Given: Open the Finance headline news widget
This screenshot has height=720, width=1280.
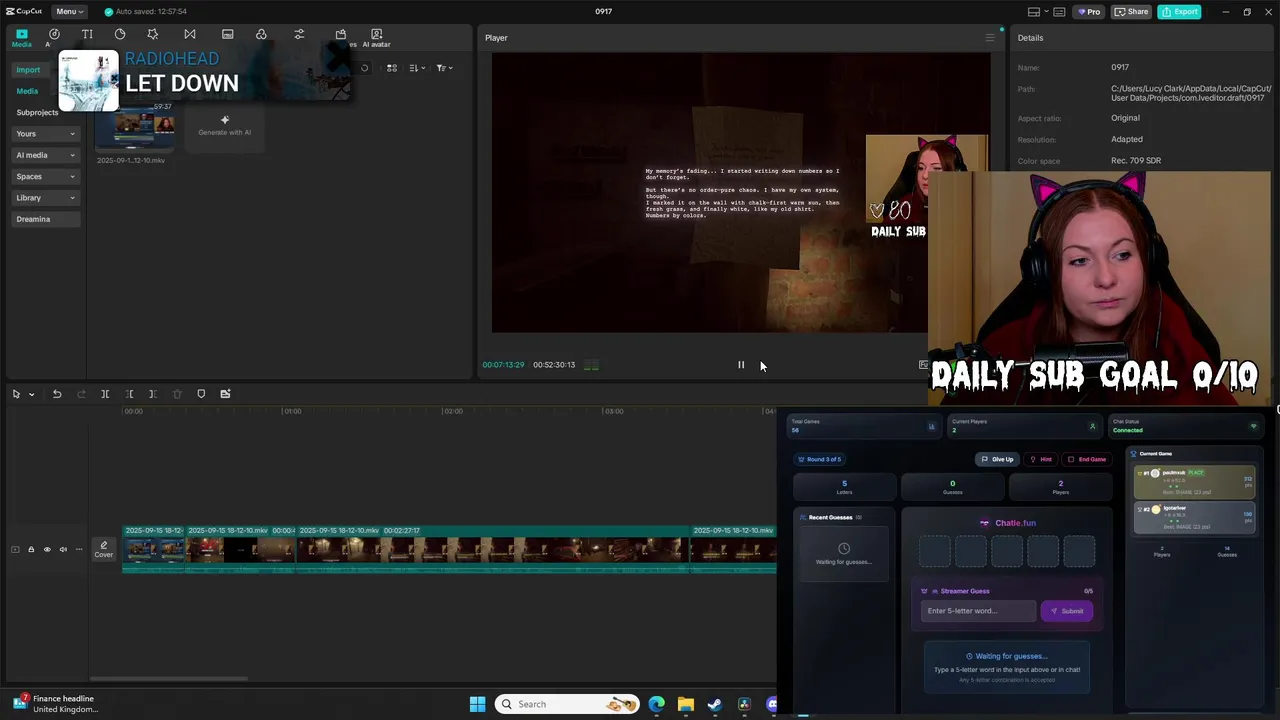Looking at the screenshot, I should (x=55, y=704).
